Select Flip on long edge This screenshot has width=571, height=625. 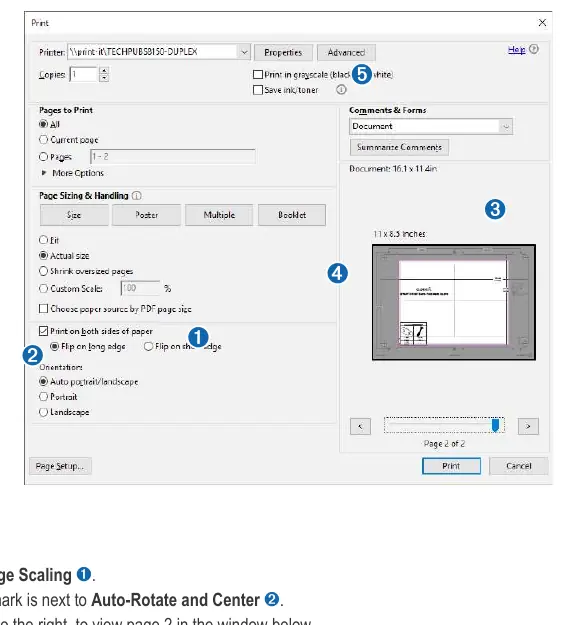tap(55, 346)
